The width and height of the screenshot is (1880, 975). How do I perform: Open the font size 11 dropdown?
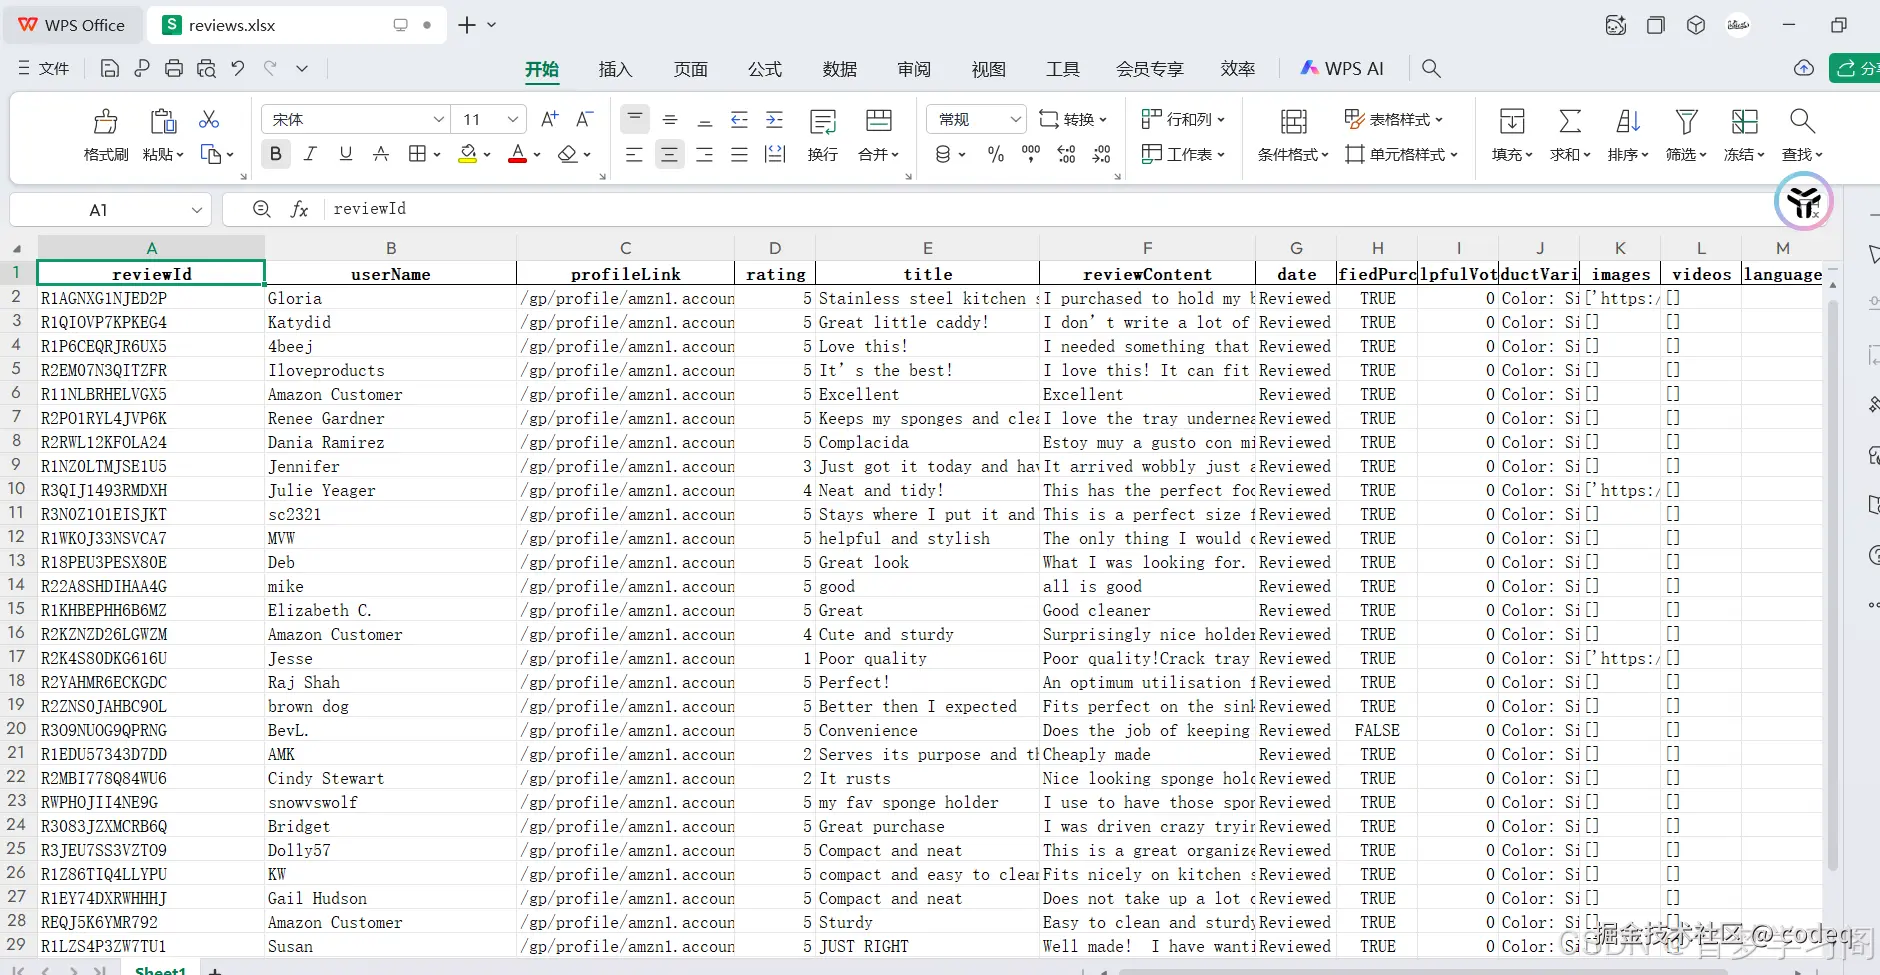(513, 119)
